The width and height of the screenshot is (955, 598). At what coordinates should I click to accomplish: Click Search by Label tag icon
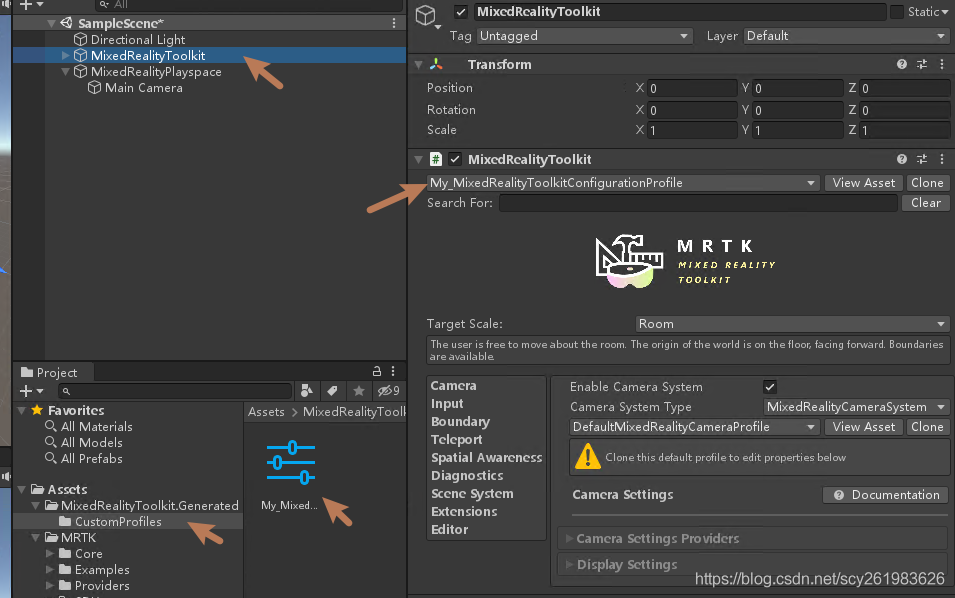[332, 390]
